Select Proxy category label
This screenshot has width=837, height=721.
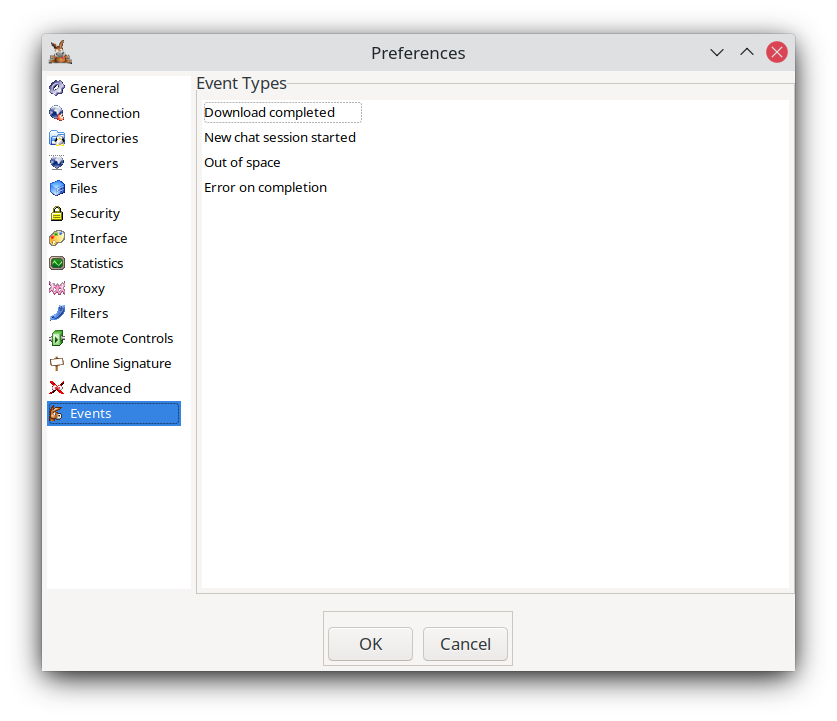88,289
